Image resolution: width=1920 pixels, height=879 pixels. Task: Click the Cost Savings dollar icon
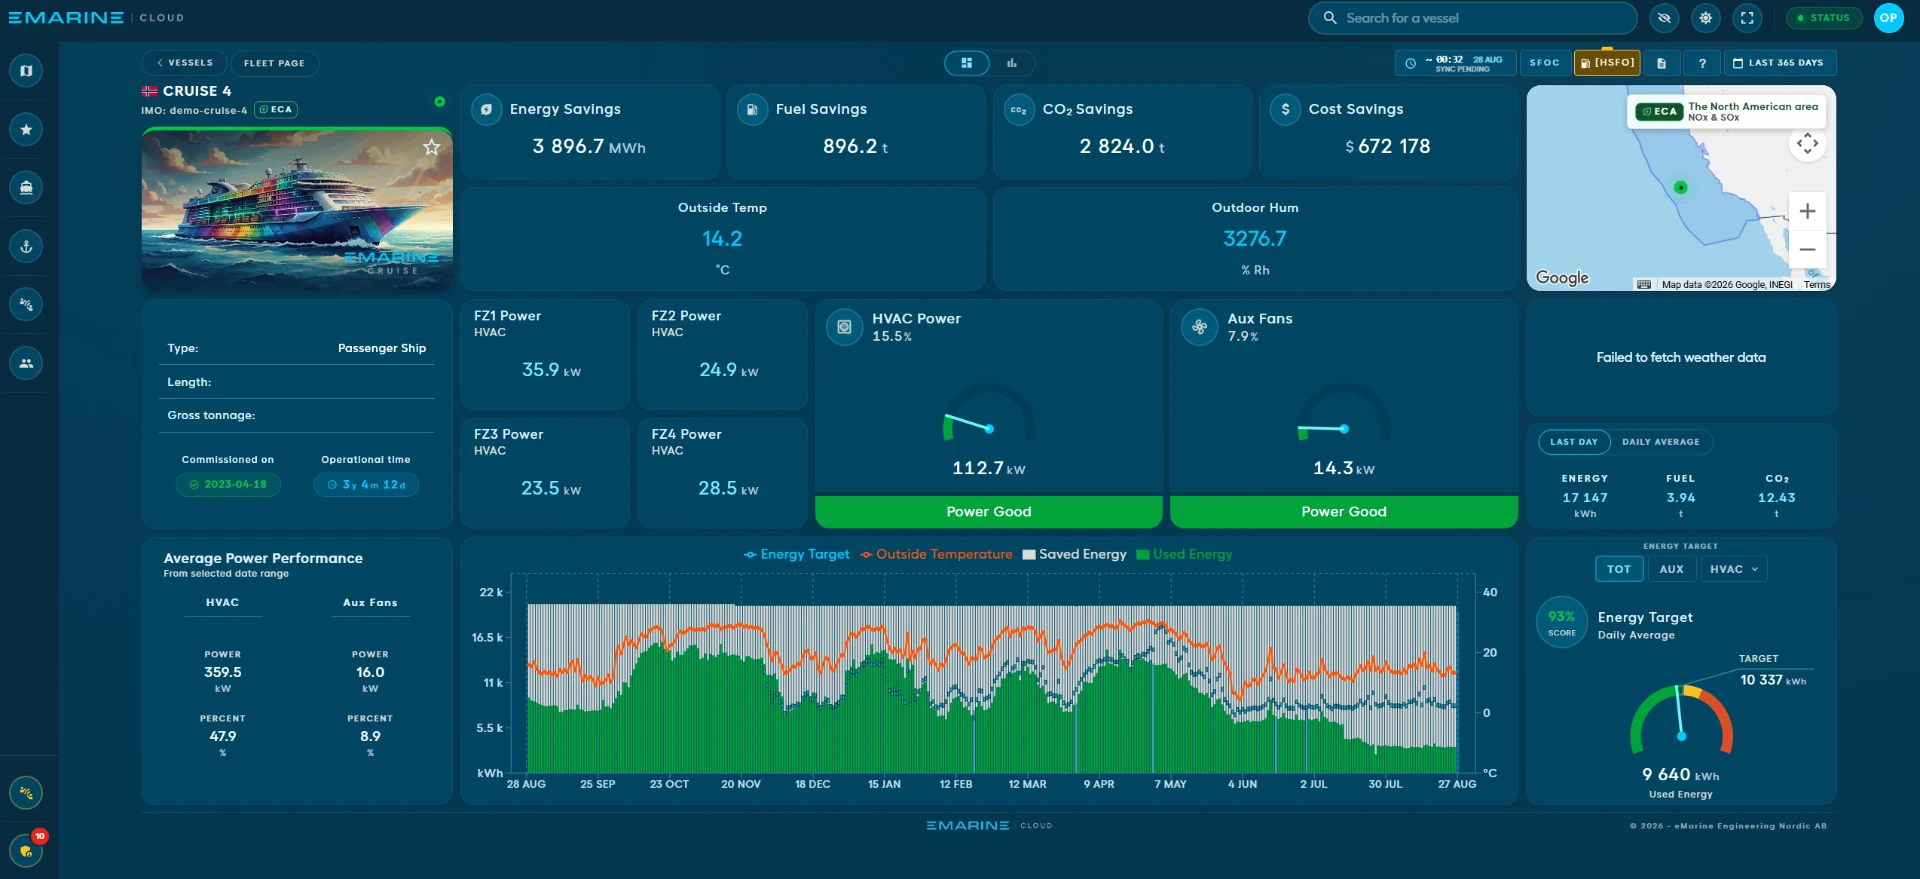1285,110
